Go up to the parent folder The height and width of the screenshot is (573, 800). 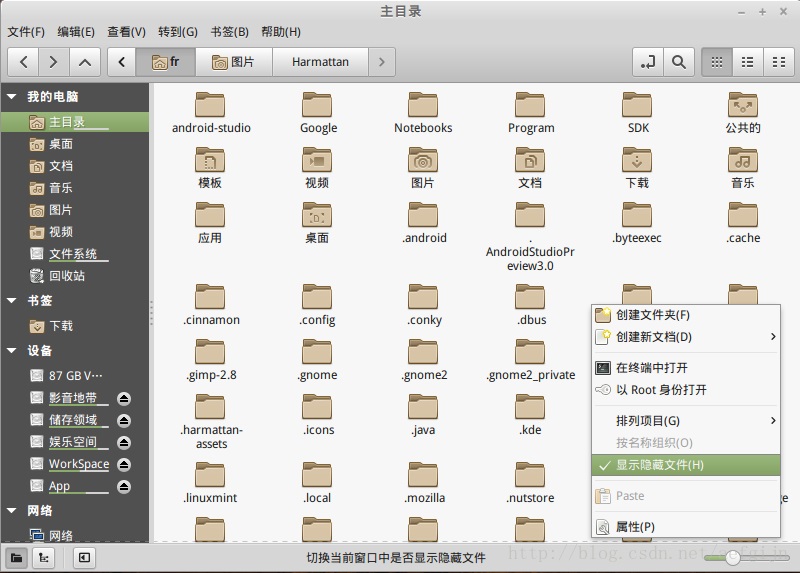point(85,62)
